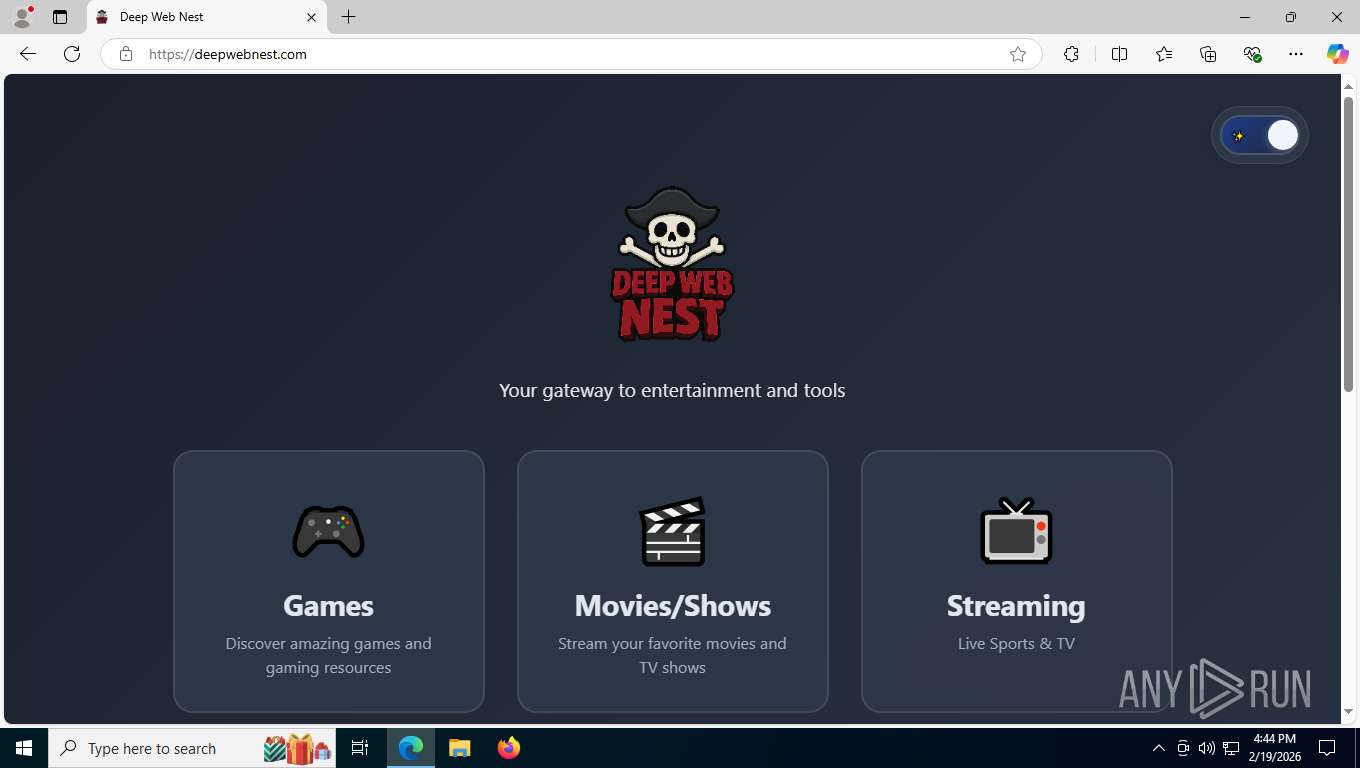Viewport: 1360px width, 768px height.
Task: Open the Streaming card
Action: pos(1017,581)
